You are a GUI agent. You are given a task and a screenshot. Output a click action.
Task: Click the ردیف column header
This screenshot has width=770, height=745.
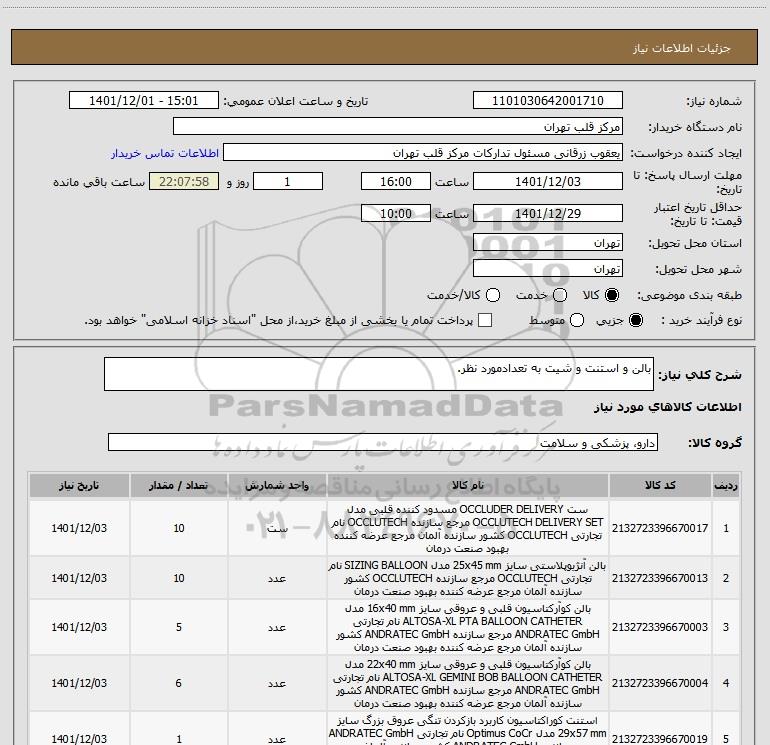tap(726, 486)
